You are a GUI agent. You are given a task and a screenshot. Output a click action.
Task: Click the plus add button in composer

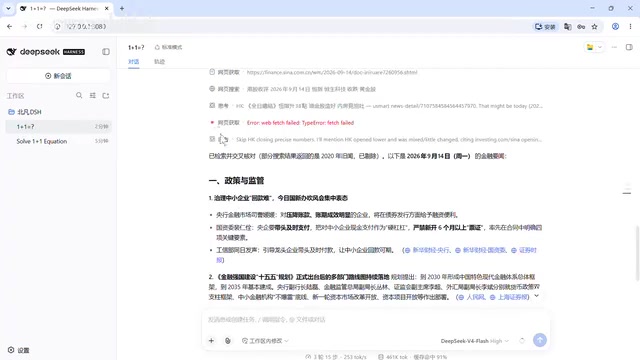click(x=211, y=341)
